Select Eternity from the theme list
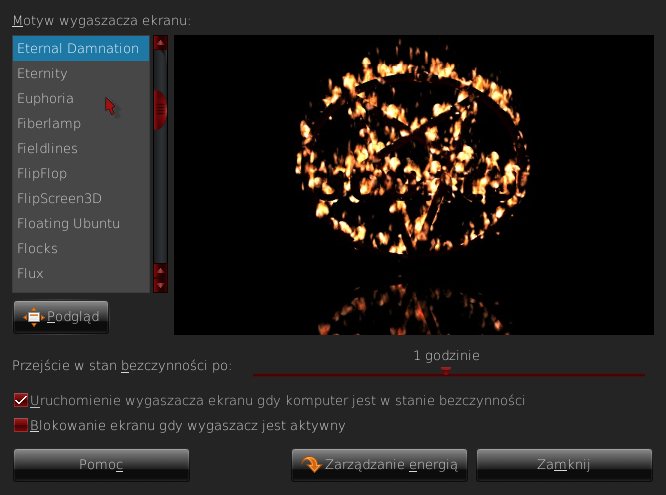Viewport: 666px width, 495px height. coord(81,74)
